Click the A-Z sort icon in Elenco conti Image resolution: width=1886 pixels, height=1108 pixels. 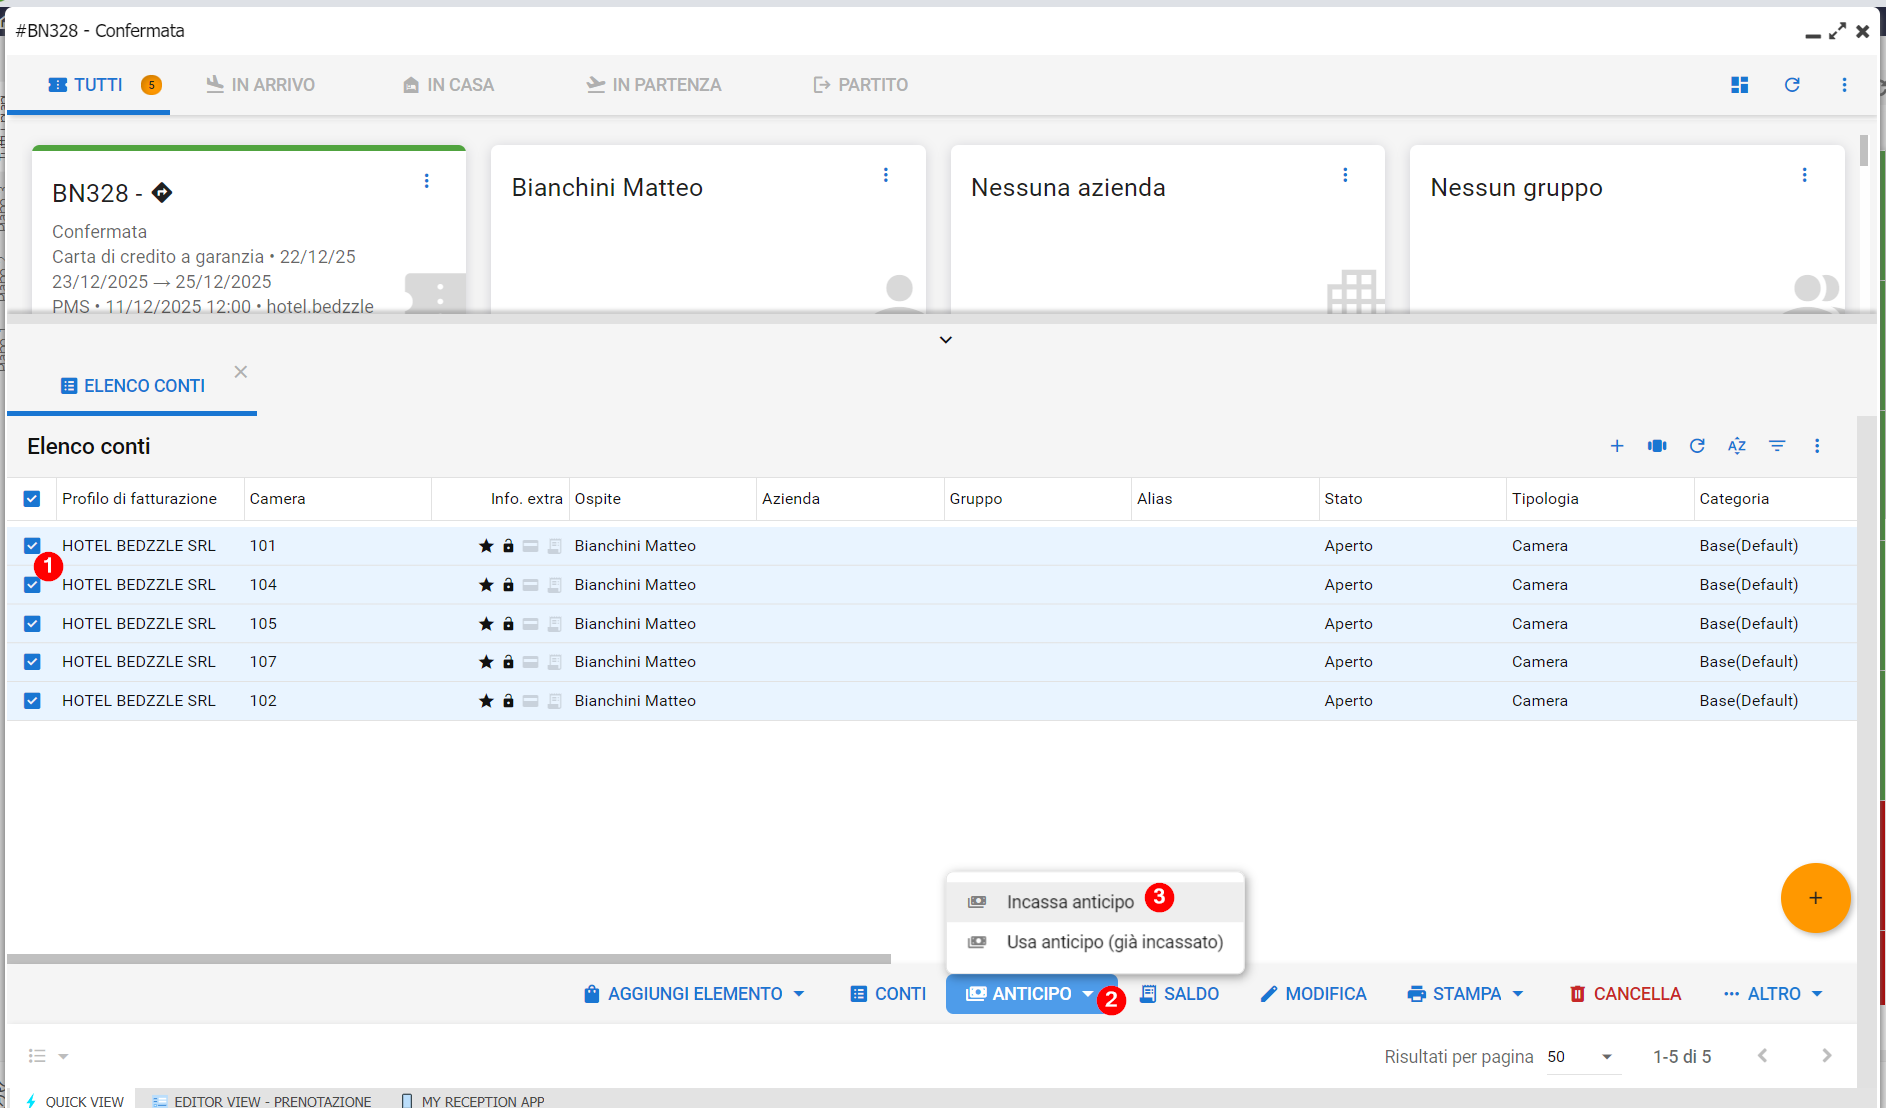tap(1736, 446)
